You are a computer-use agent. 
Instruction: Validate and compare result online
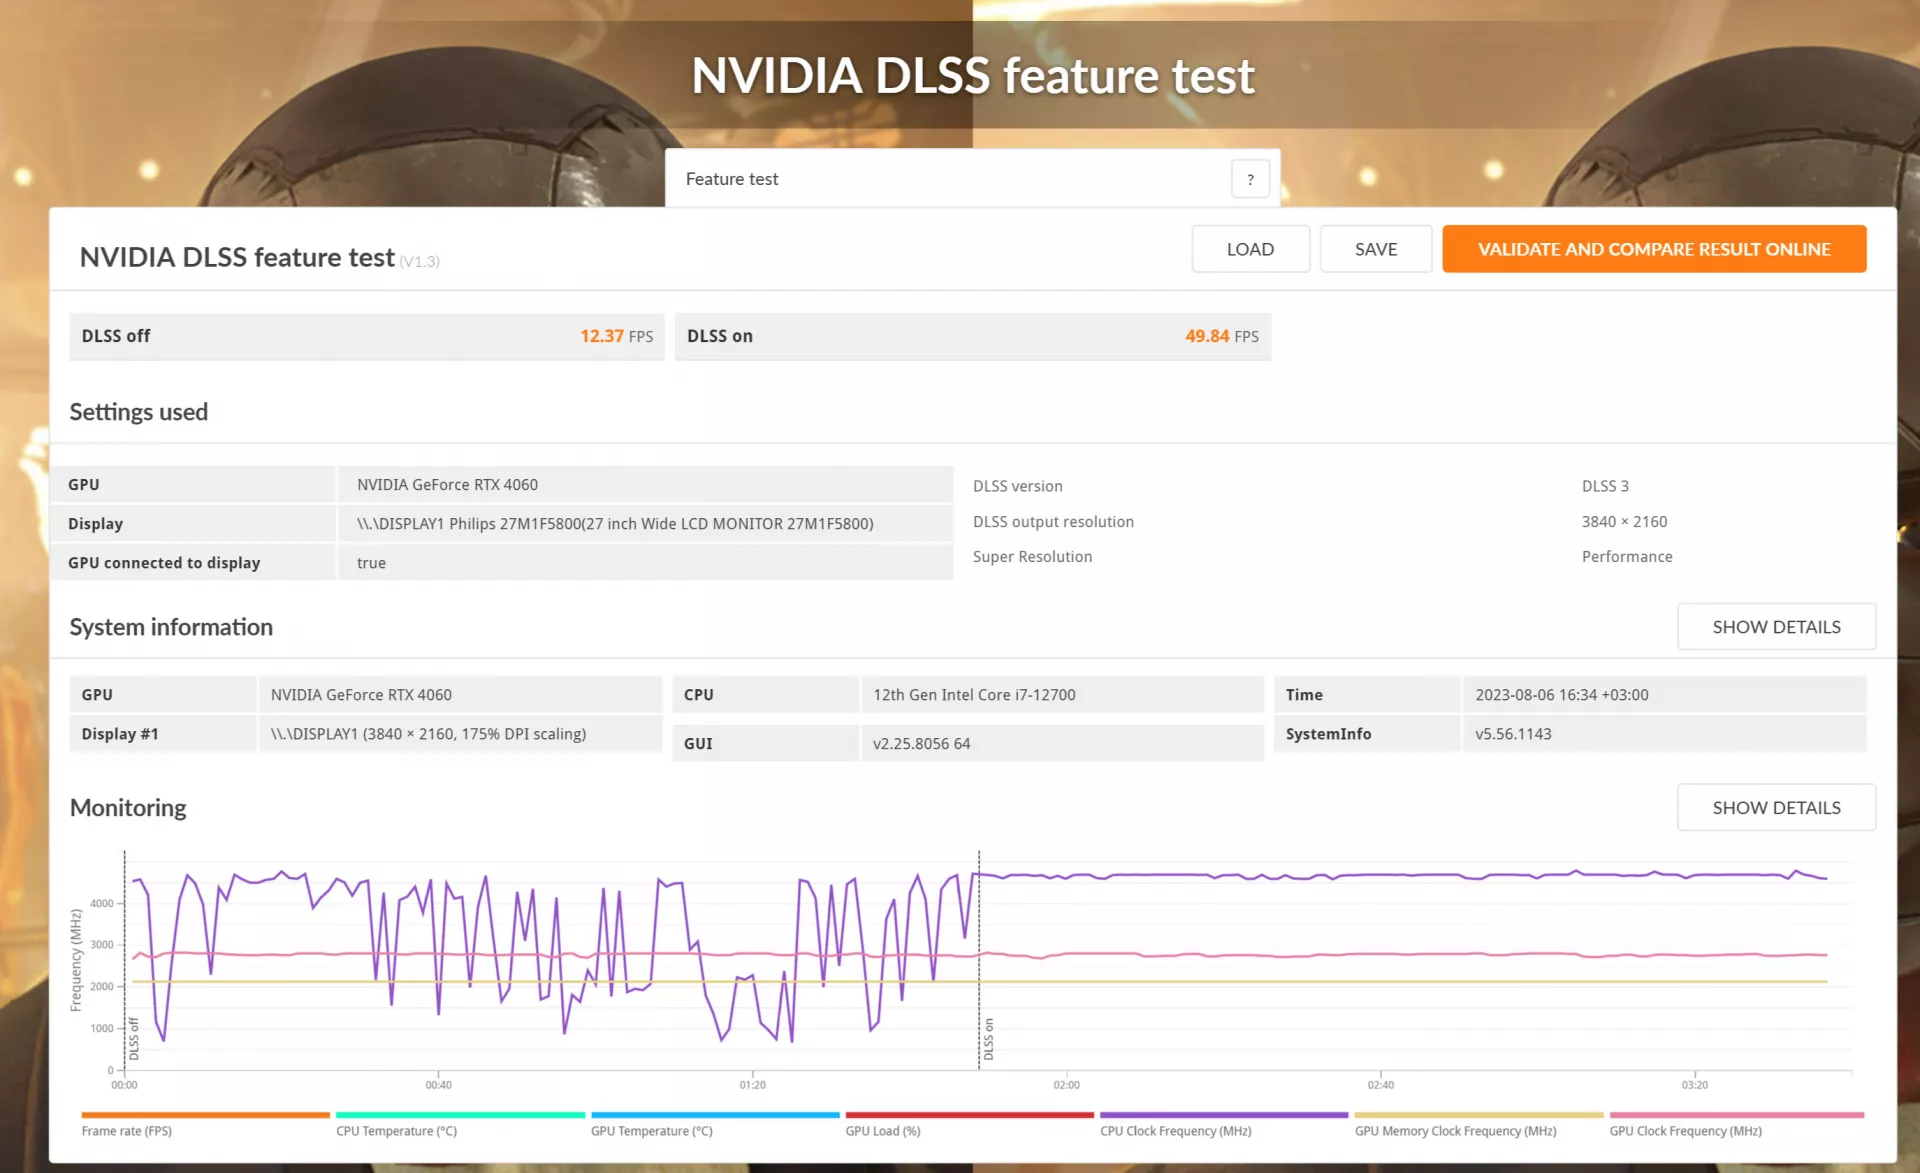click(1654, 249)
